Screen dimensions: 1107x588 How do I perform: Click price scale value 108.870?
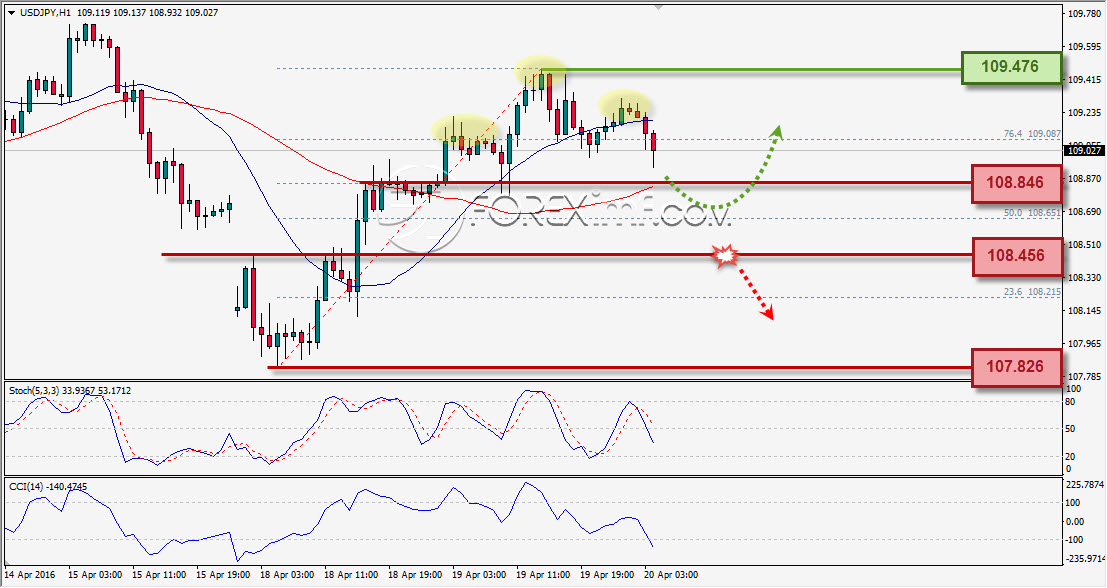(x=1084, y=179)
